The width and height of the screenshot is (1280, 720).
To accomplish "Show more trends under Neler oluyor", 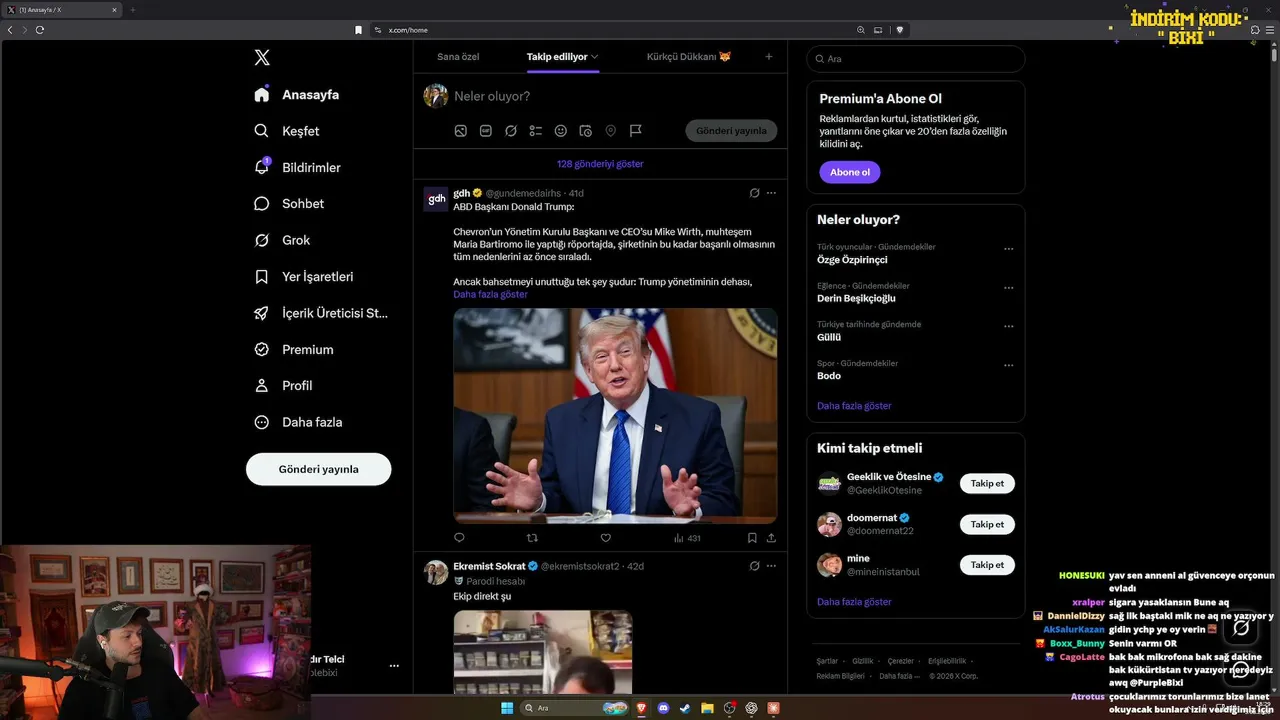I will pyautogui.click(x=854, y=406).
